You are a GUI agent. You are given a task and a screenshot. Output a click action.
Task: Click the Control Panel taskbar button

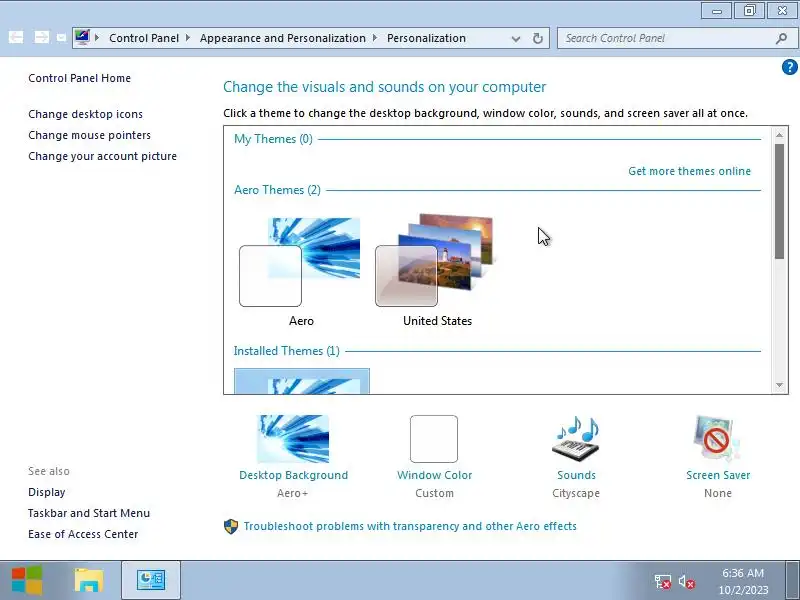point(151,580)
